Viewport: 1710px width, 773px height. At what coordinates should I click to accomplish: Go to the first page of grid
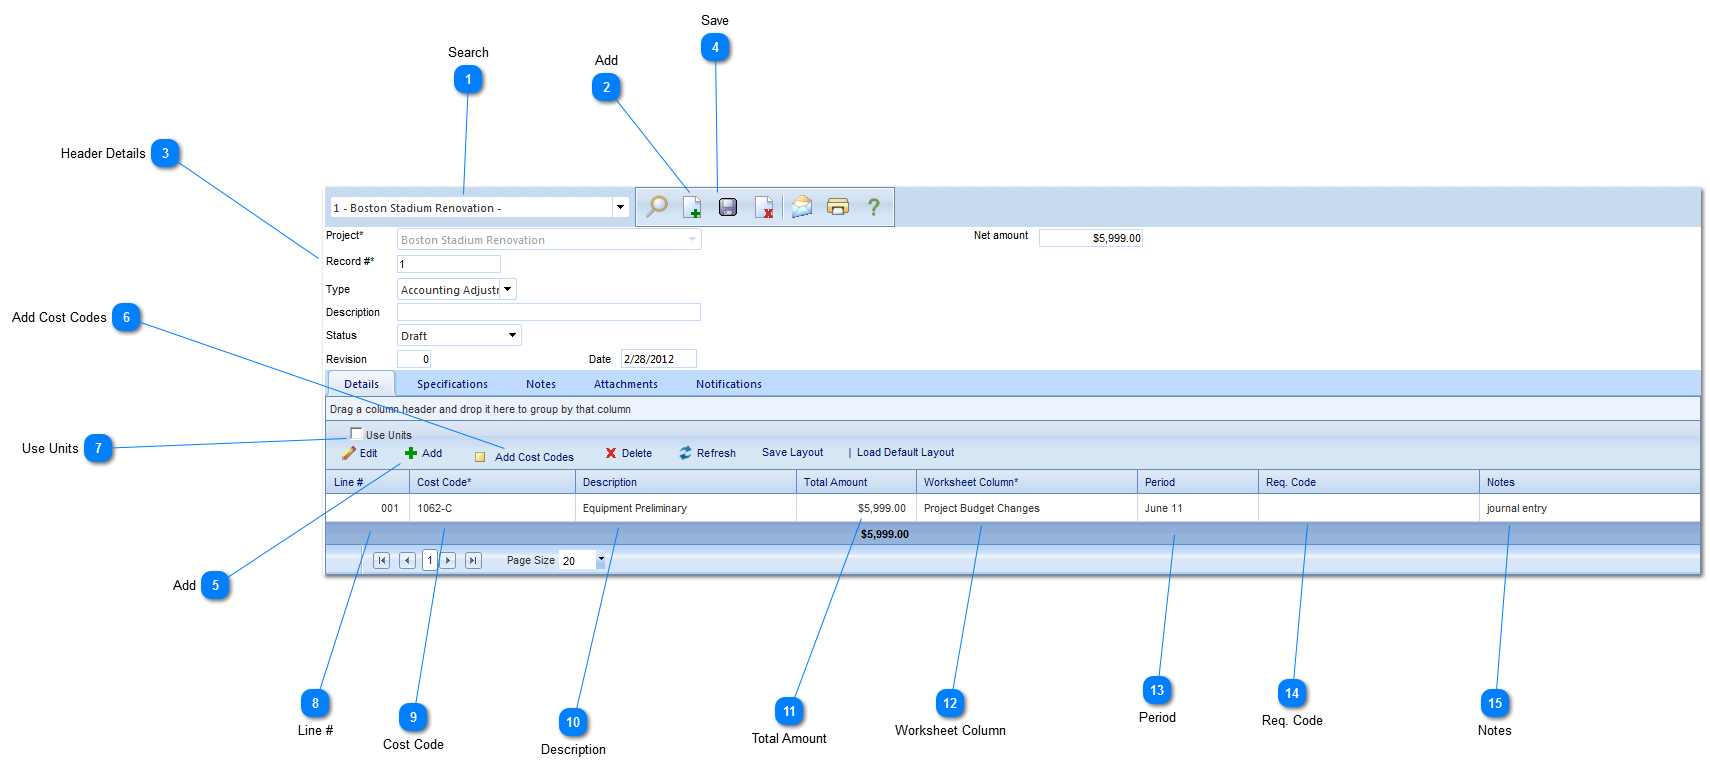tap(382, 561)
